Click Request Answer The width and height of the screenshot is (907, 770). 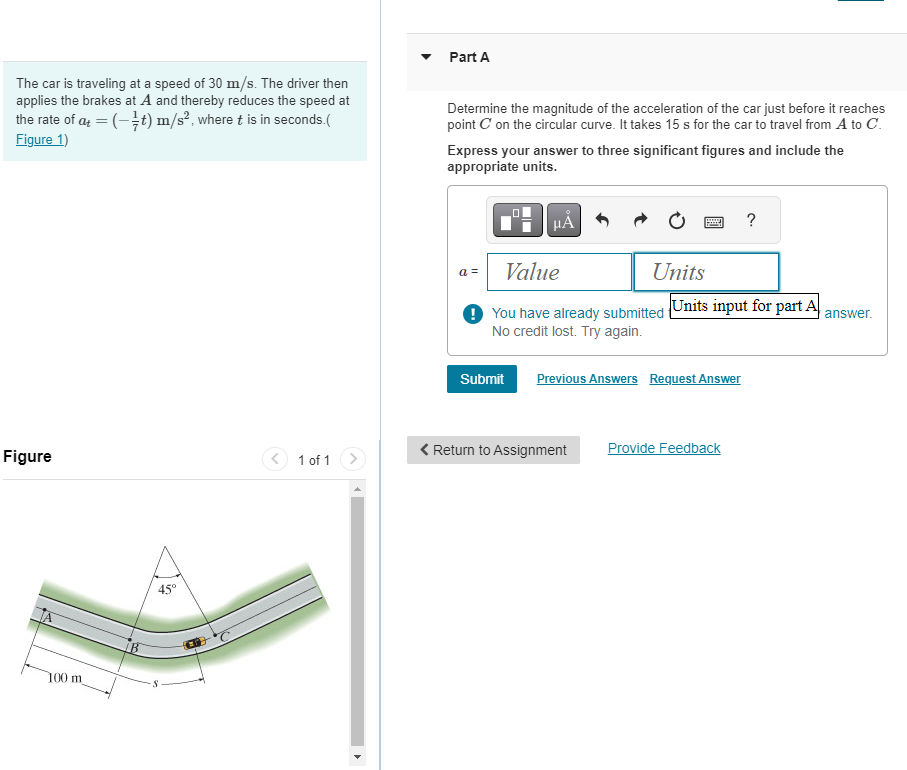tap(694, 378)
